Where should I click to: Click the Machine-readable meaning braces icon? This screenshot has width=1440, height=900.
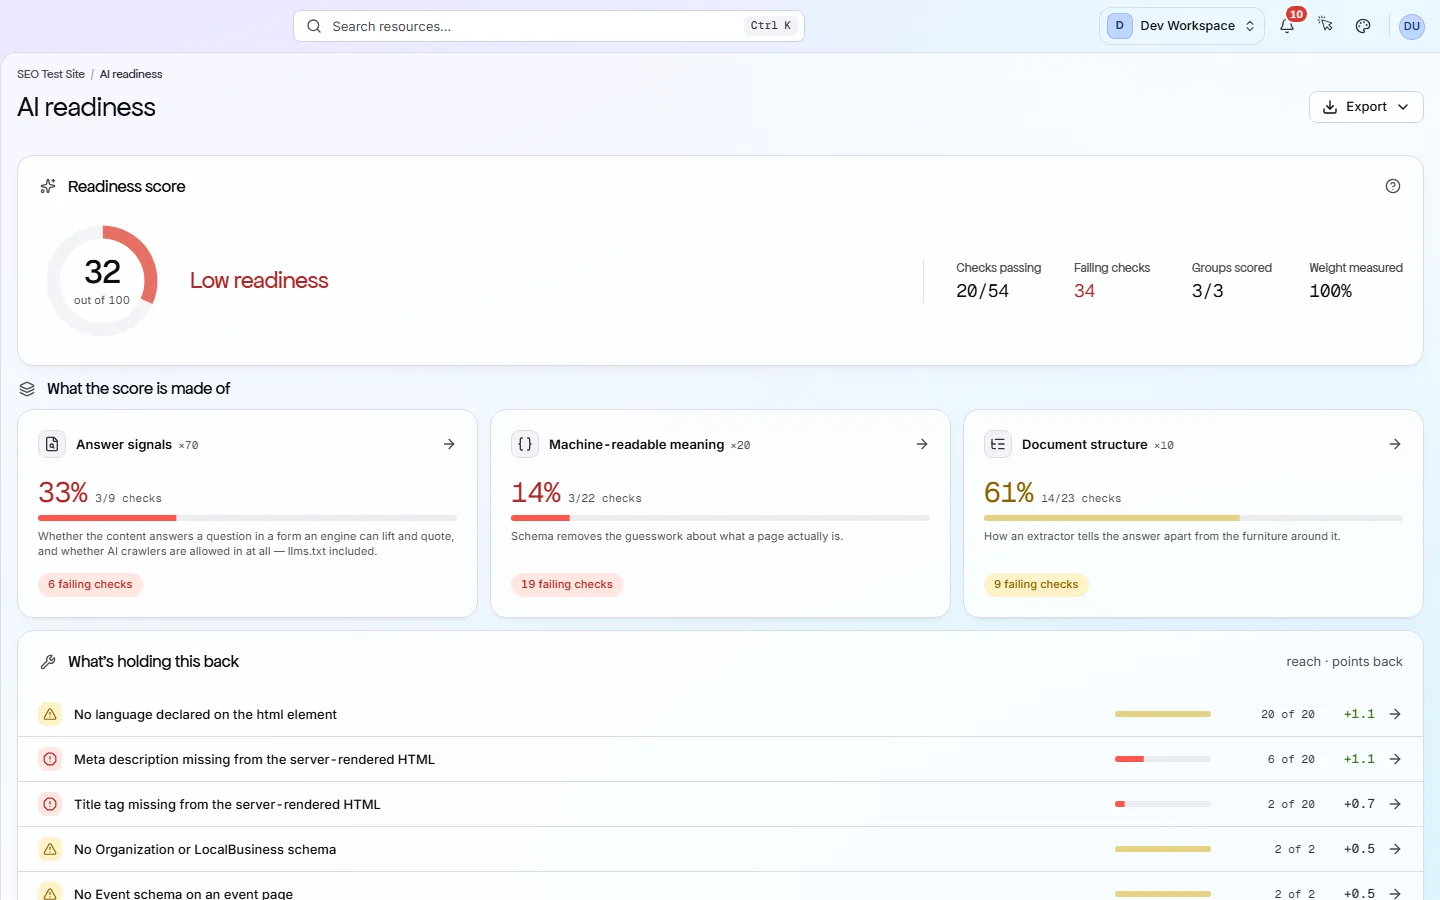[525, 444]
